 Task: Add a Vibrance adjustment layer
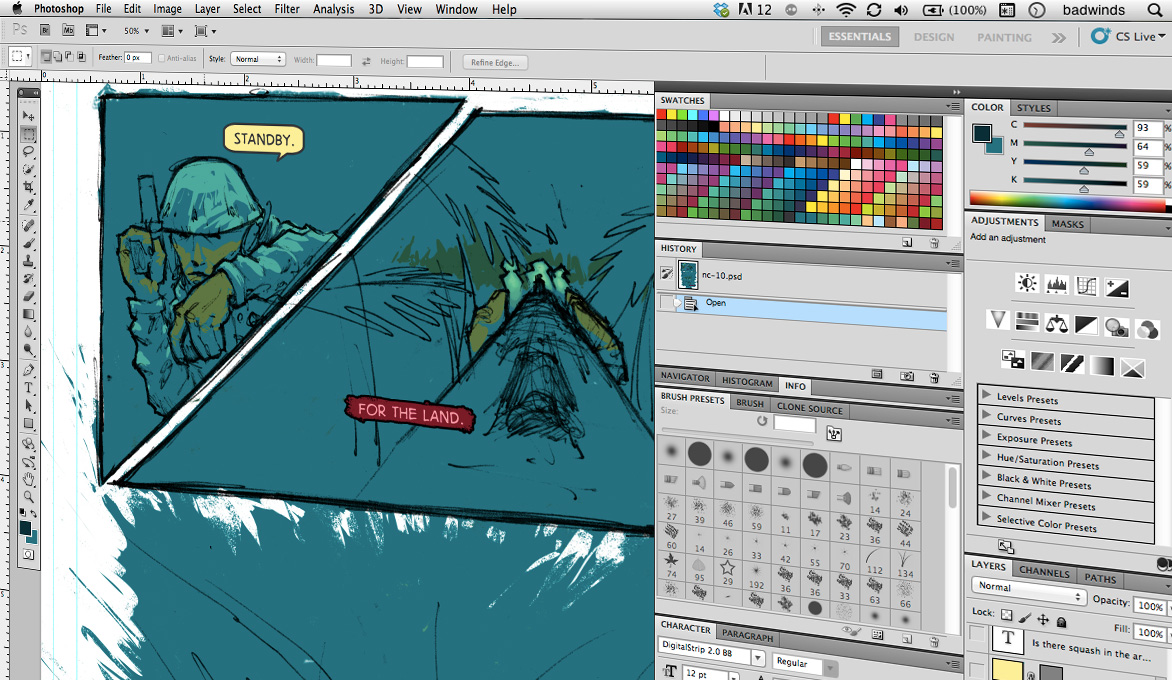click(997, 320)
